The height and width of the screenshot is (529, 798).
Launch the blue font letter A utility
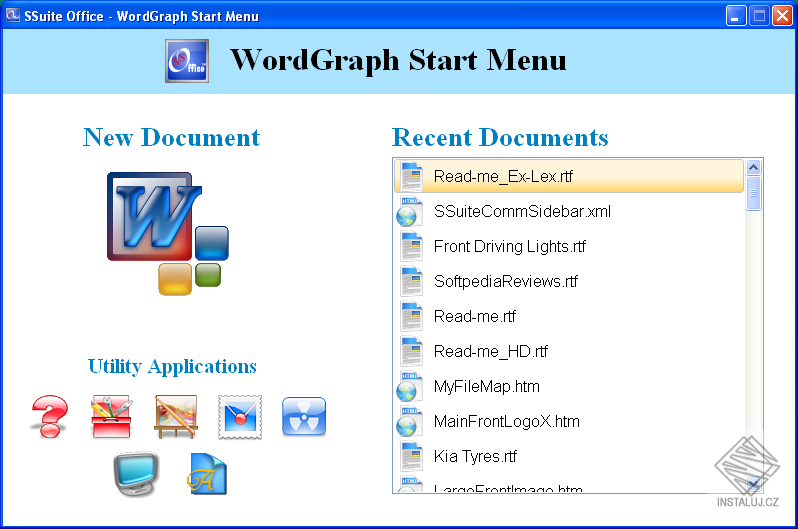(x=207, y=474)
